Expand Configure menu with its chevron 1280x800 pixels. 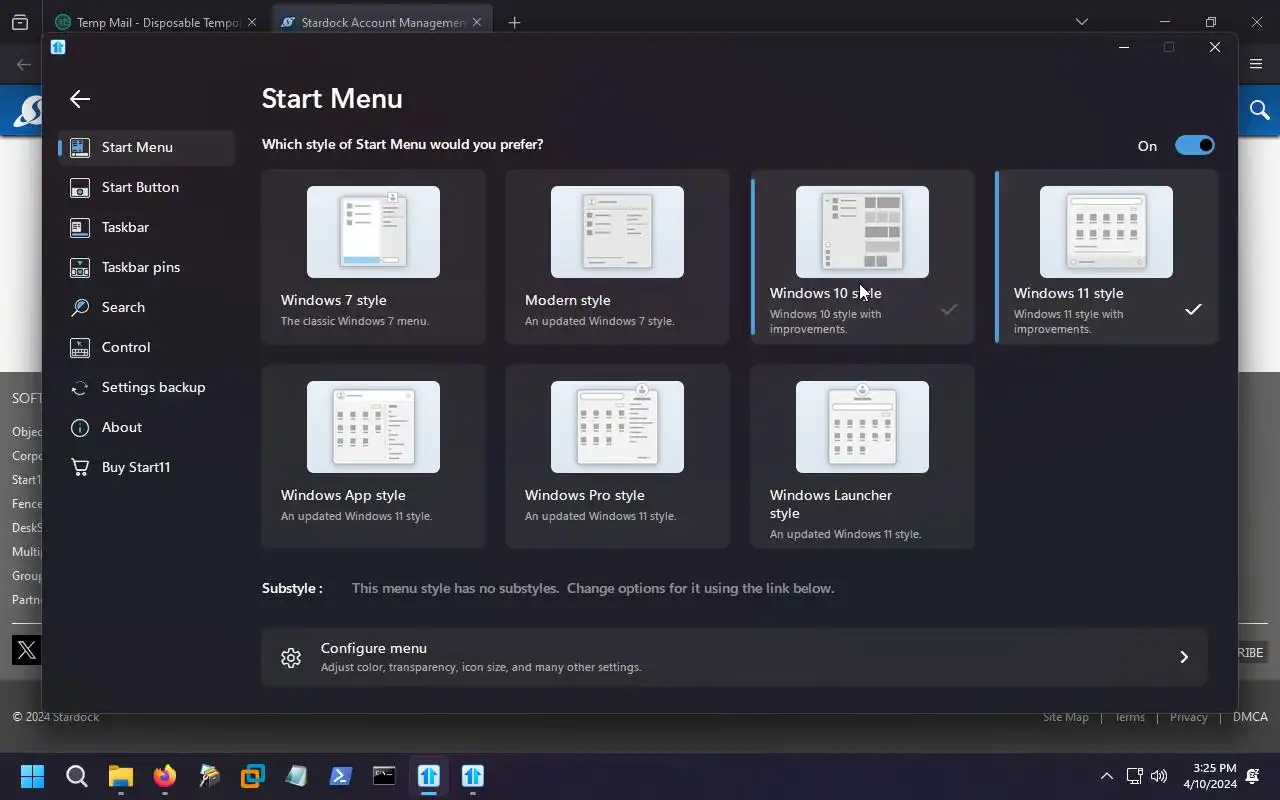(x=1184, y=657)
